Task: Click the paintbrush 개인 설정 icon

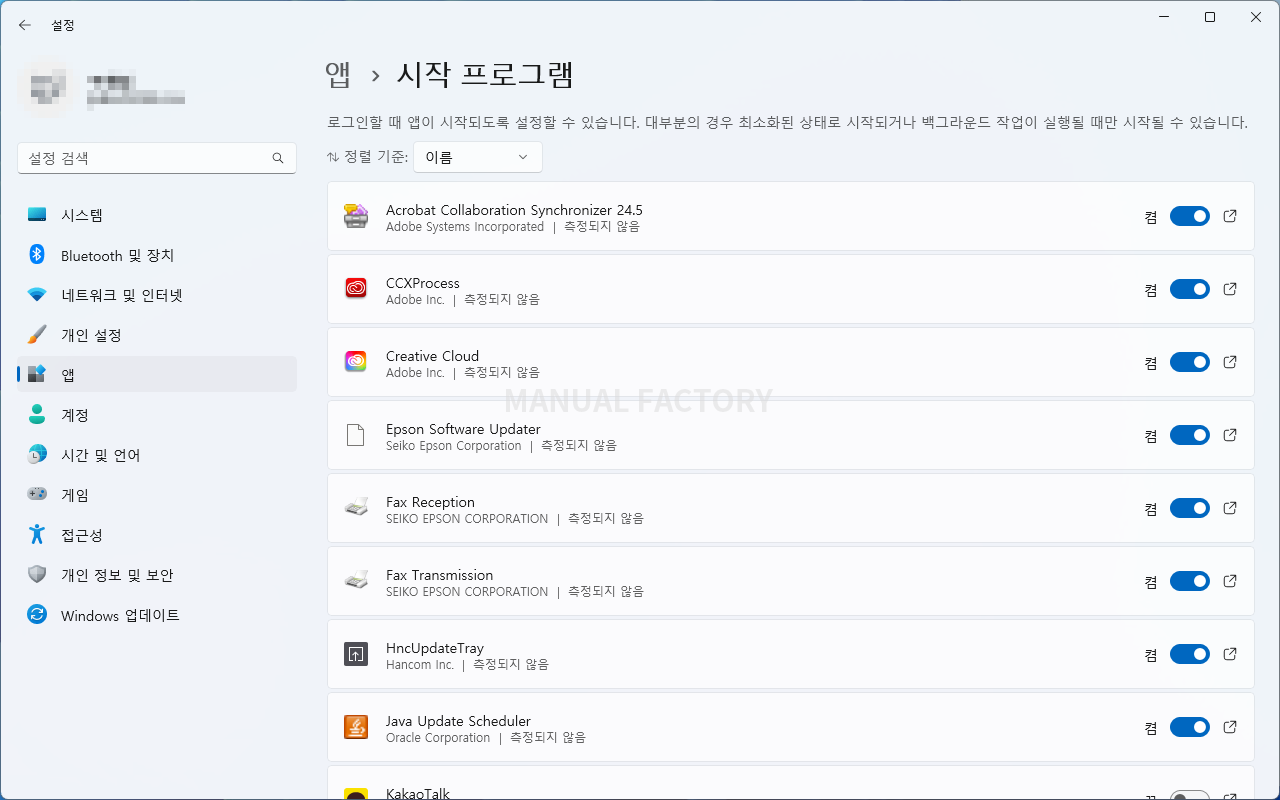Action: 37,335
